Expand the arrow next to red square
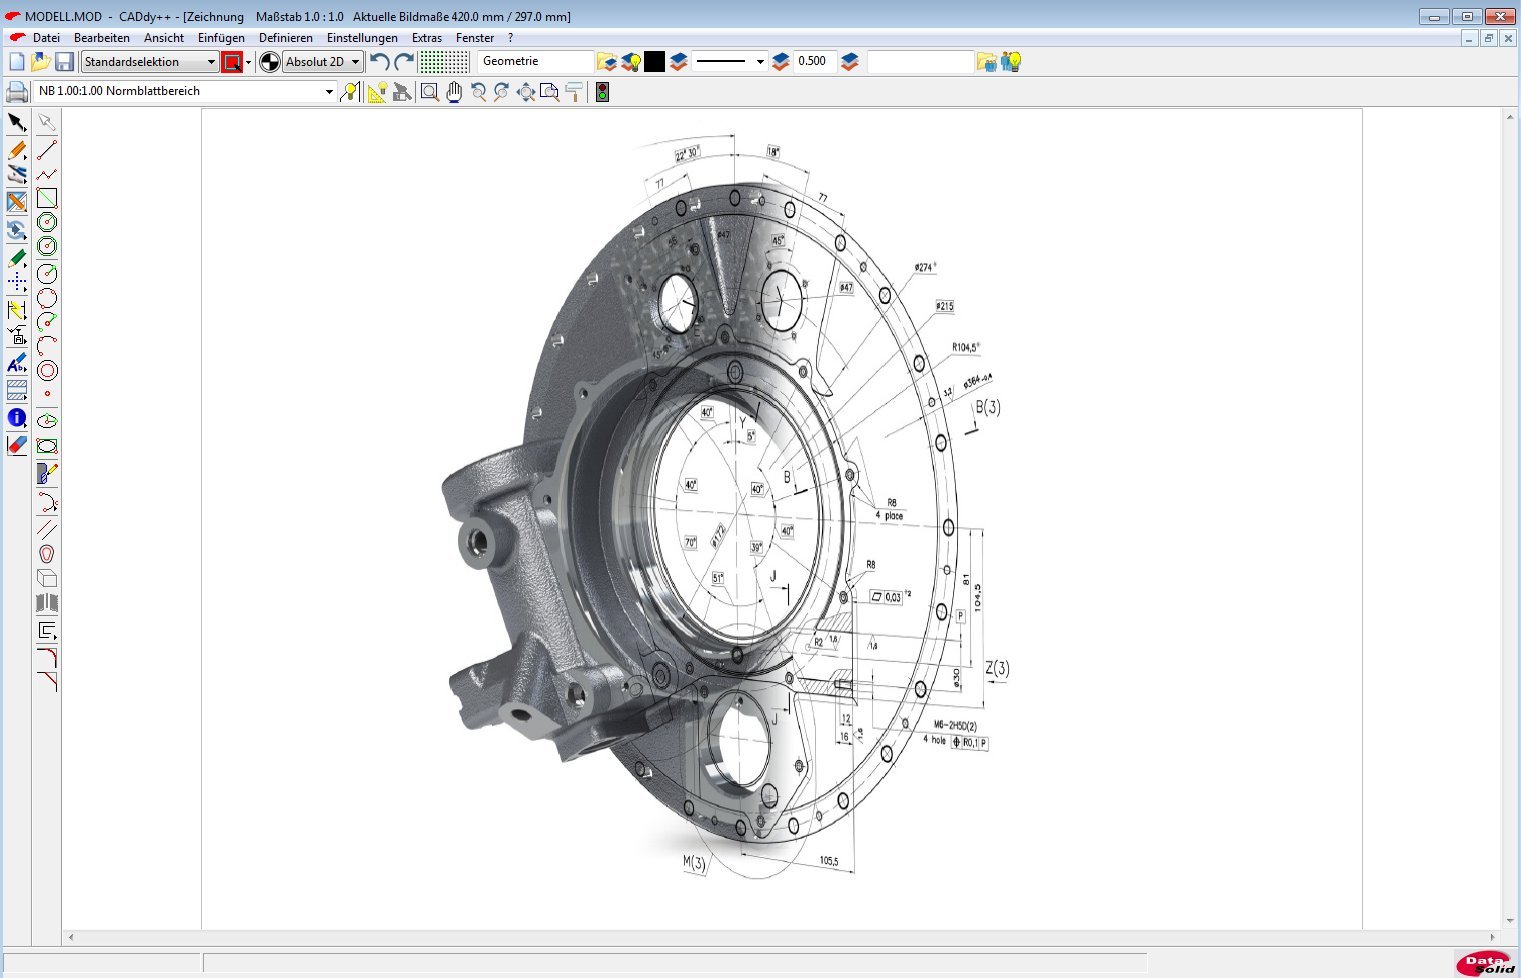Image resolution: width=1521 pixels, height=978 pixels. pyautogui.click(x=248, y=62)
